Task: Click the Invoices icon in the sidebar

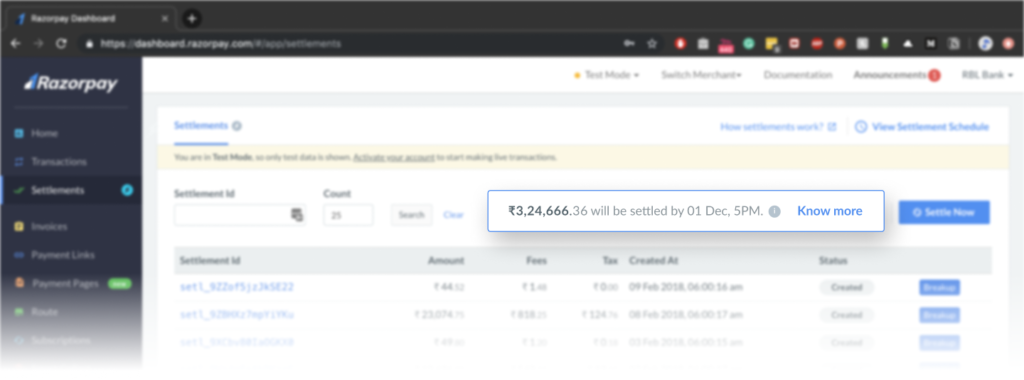Action: 19,227
